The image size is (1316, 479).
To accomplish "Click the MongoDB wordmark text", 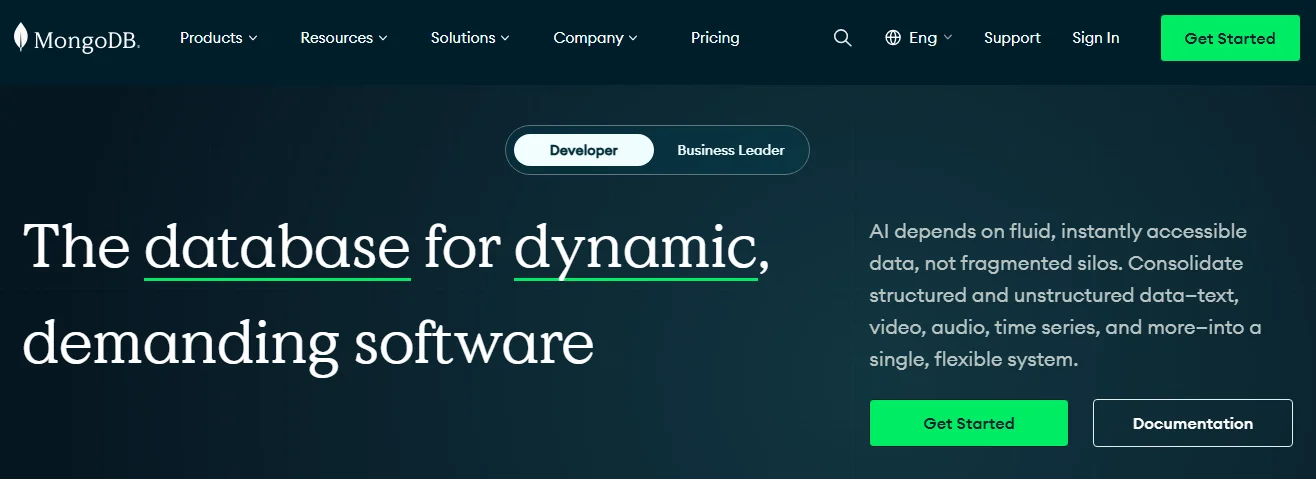I will pos(86,40).
